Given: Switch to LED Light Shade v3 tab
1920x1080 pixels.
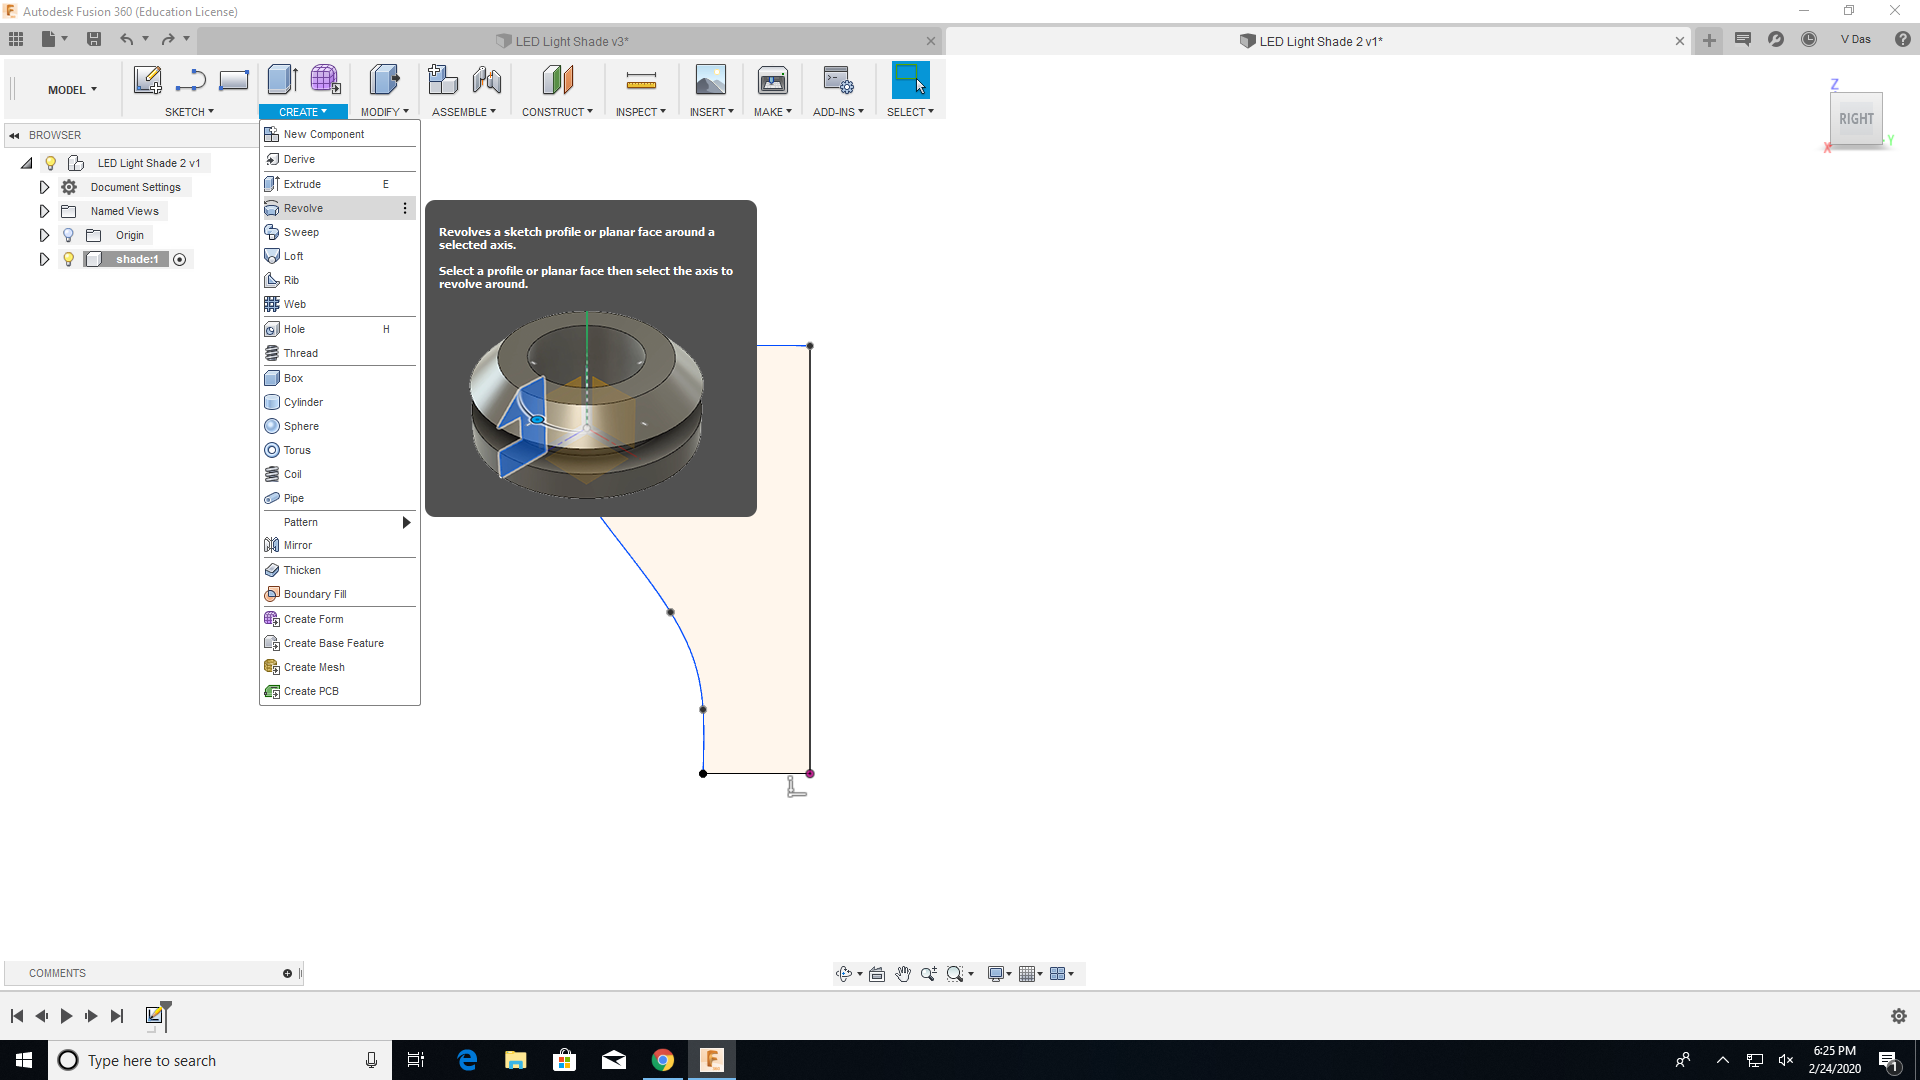Looking at the screenshot, I should 570,41.
